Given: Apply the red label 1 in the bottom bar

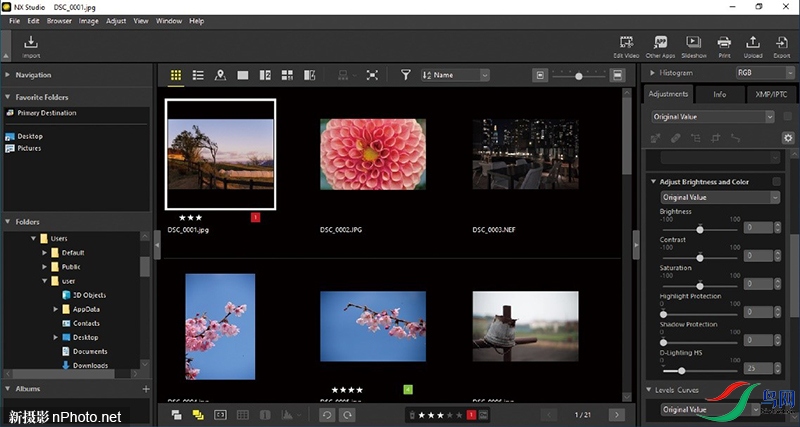Looking at the screenshot, I should [471, 414].
